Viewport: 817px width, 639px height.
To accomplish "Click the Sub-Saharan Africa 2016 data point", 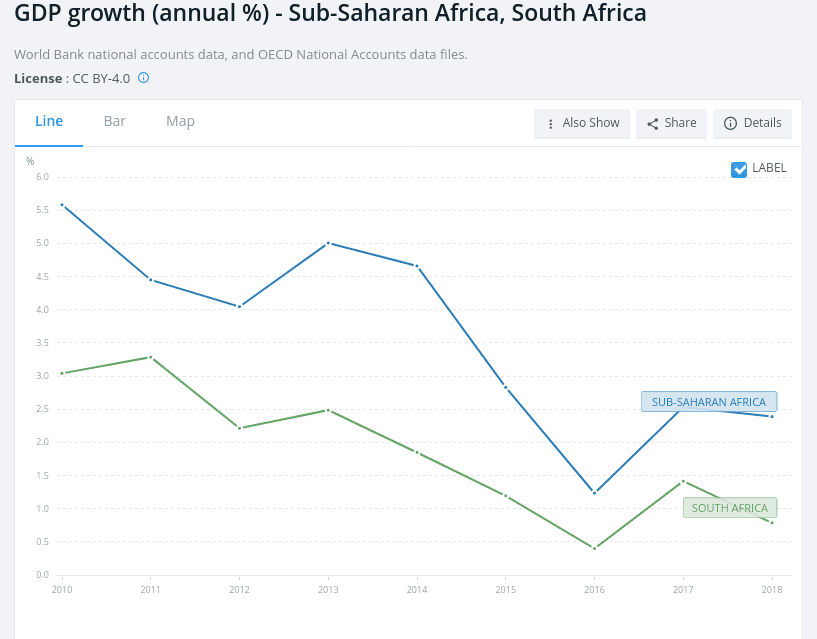I will 594,493.
